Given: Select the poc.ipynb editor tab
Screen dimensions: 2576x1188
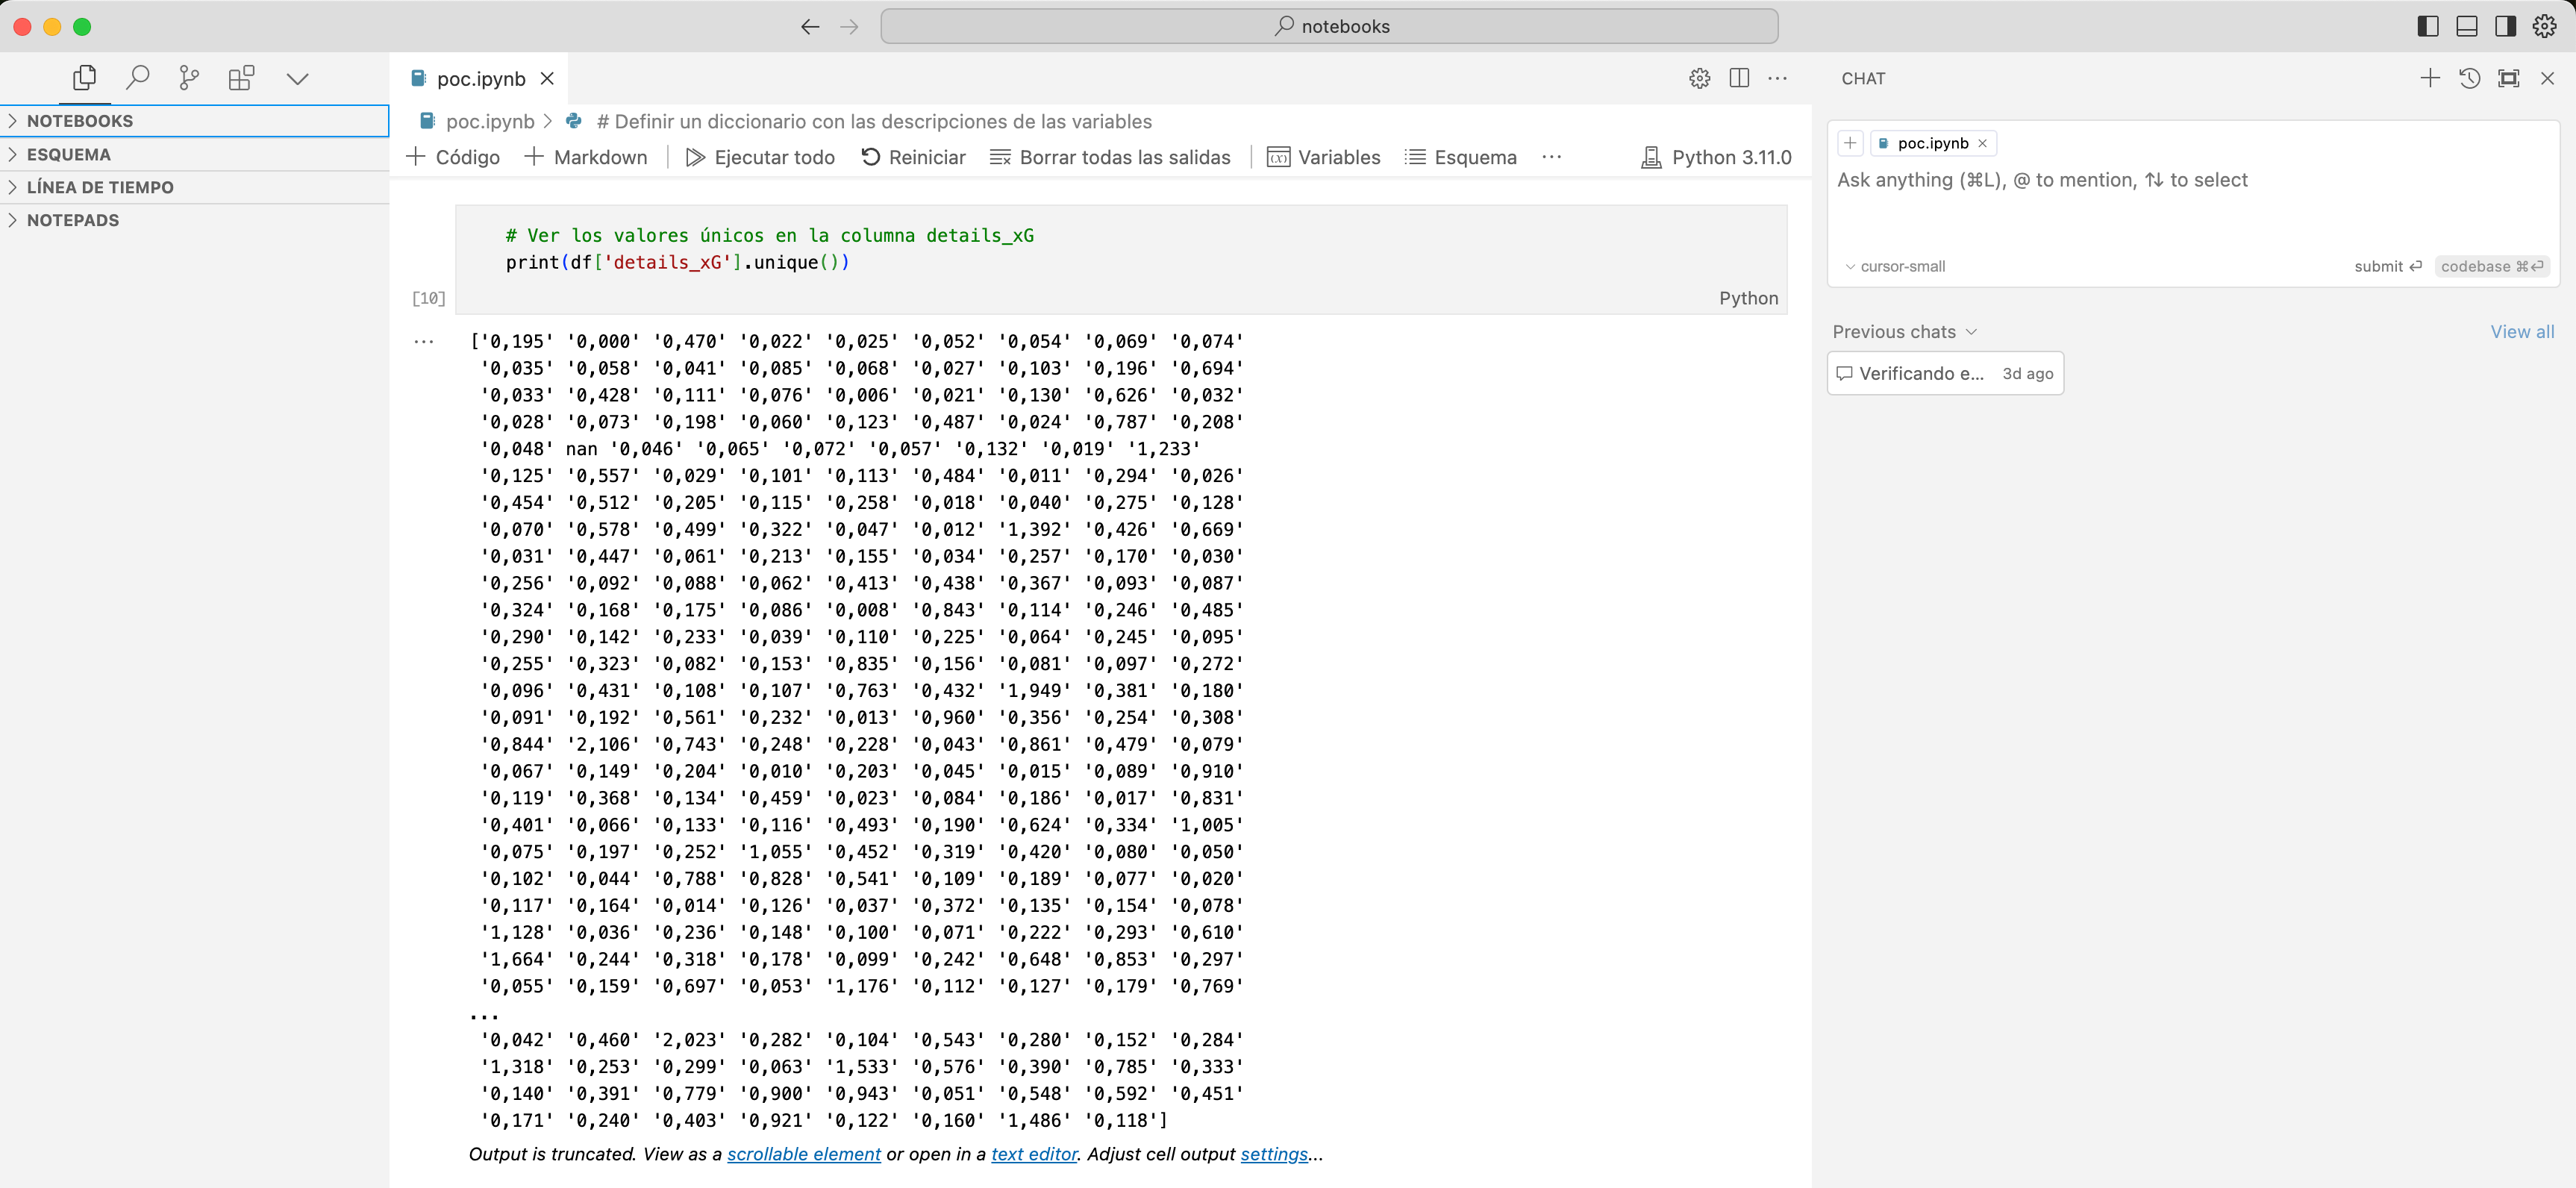Looking at the screenshot, I should 480,78.
